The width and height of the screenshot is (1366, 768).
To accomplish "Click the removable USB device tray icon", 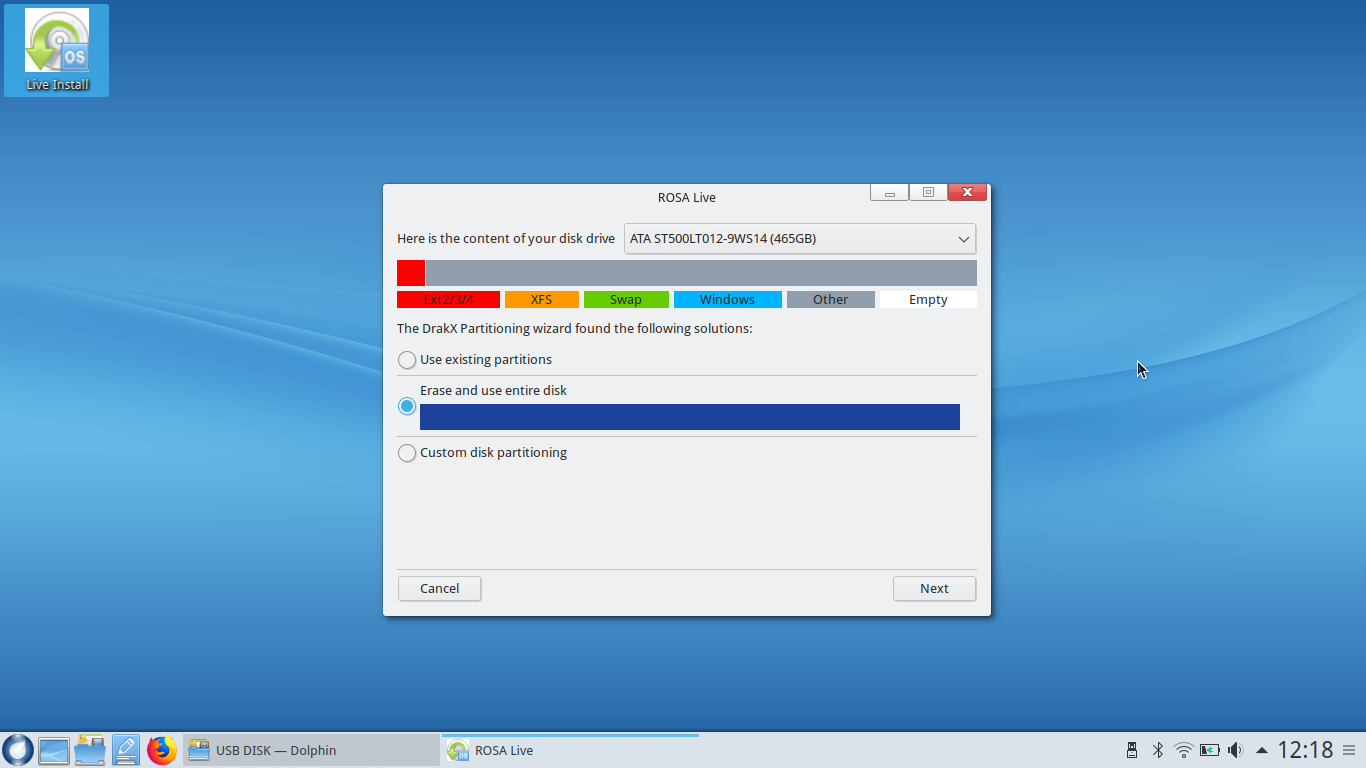I will click(x=1132, y=750).
